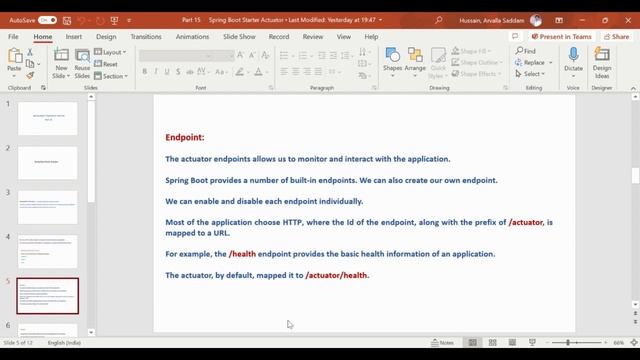This screenshot has width=640, height=360.
Task: Switch to the Insert tab
Action: point(73,37)
